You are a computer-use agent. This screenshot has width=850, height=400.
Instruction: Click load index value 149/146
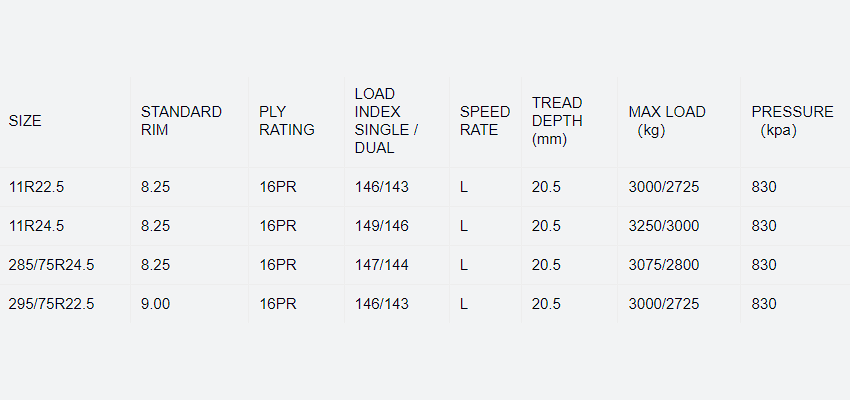[x=382, y=226]
